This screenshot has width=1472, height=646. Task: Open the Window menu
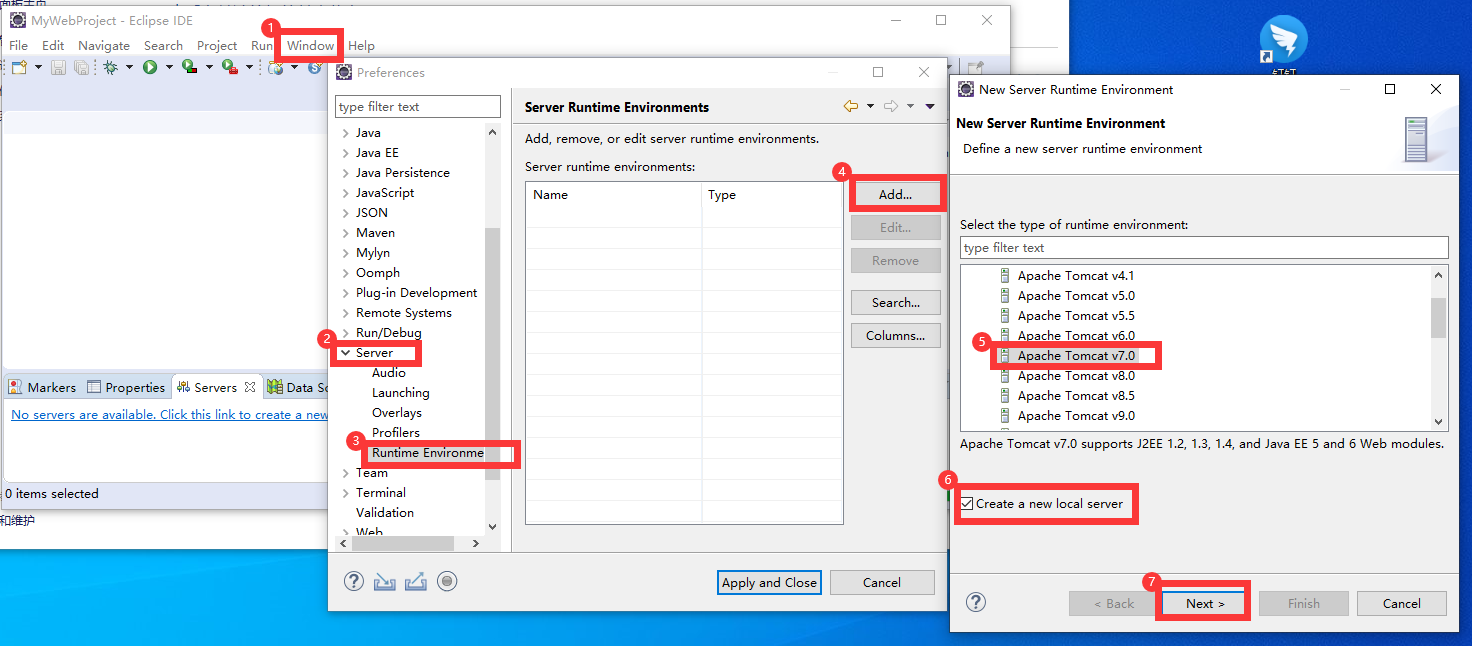click(x=310, y=45)
